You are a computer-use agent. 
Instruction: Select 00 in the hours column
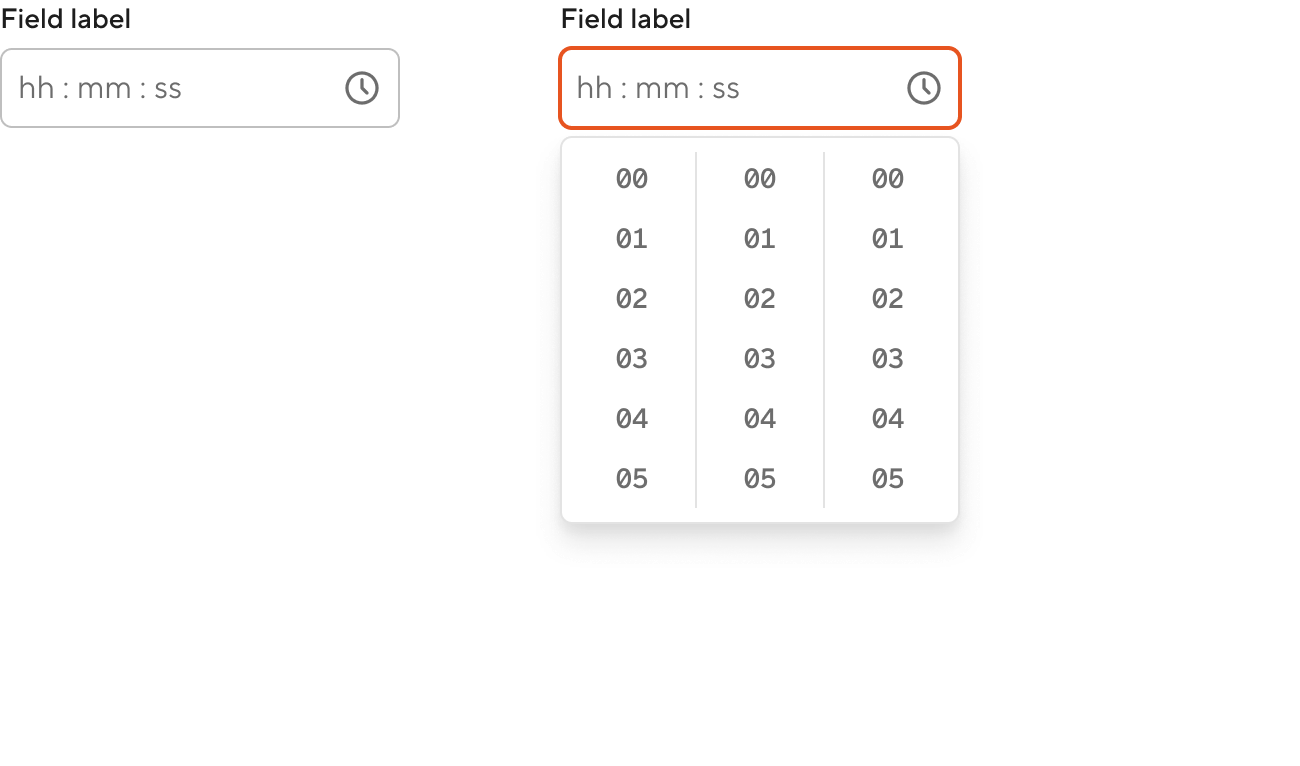point(632,179)
